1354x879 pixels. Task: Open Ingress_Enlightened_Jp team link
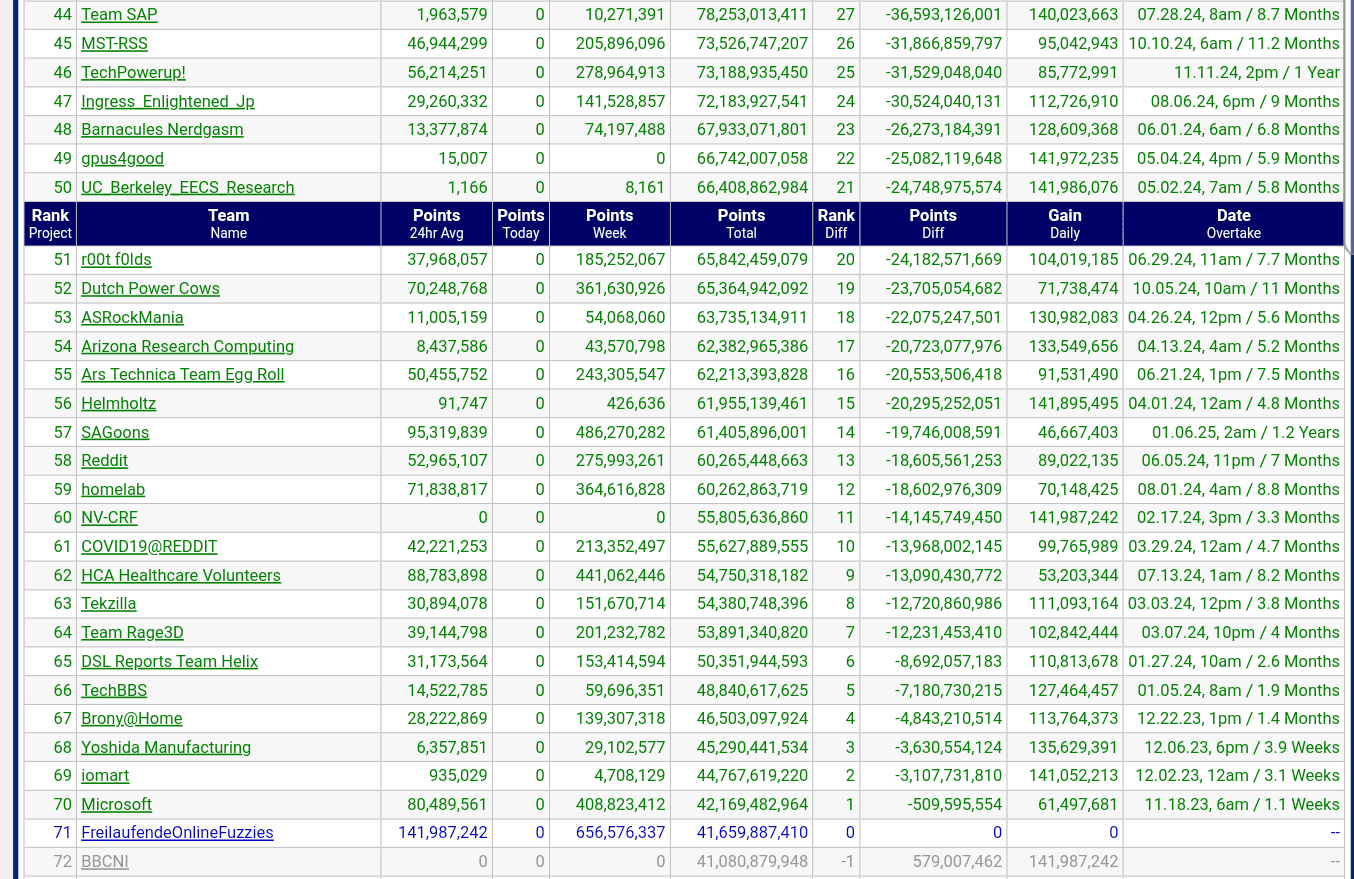click(x=168, y=102)
